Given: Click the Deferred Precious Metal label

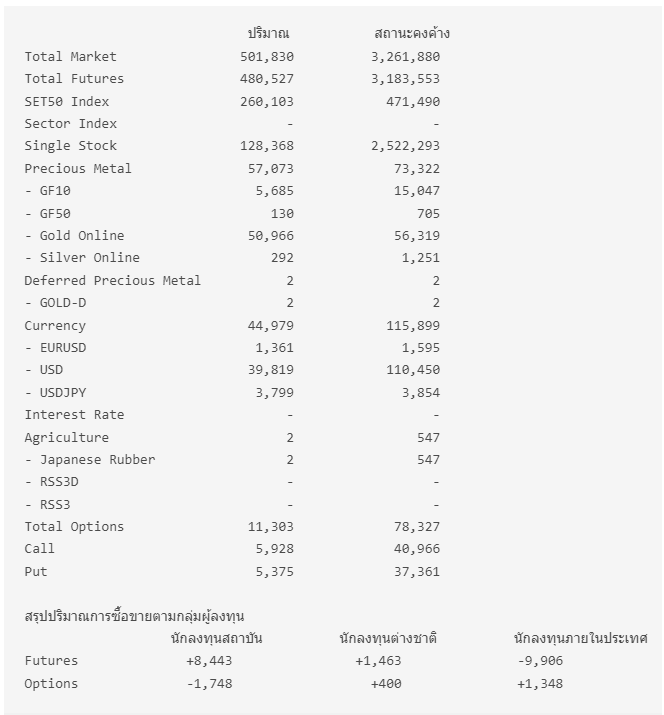Looking at the screenshot, I should [112, 281].
